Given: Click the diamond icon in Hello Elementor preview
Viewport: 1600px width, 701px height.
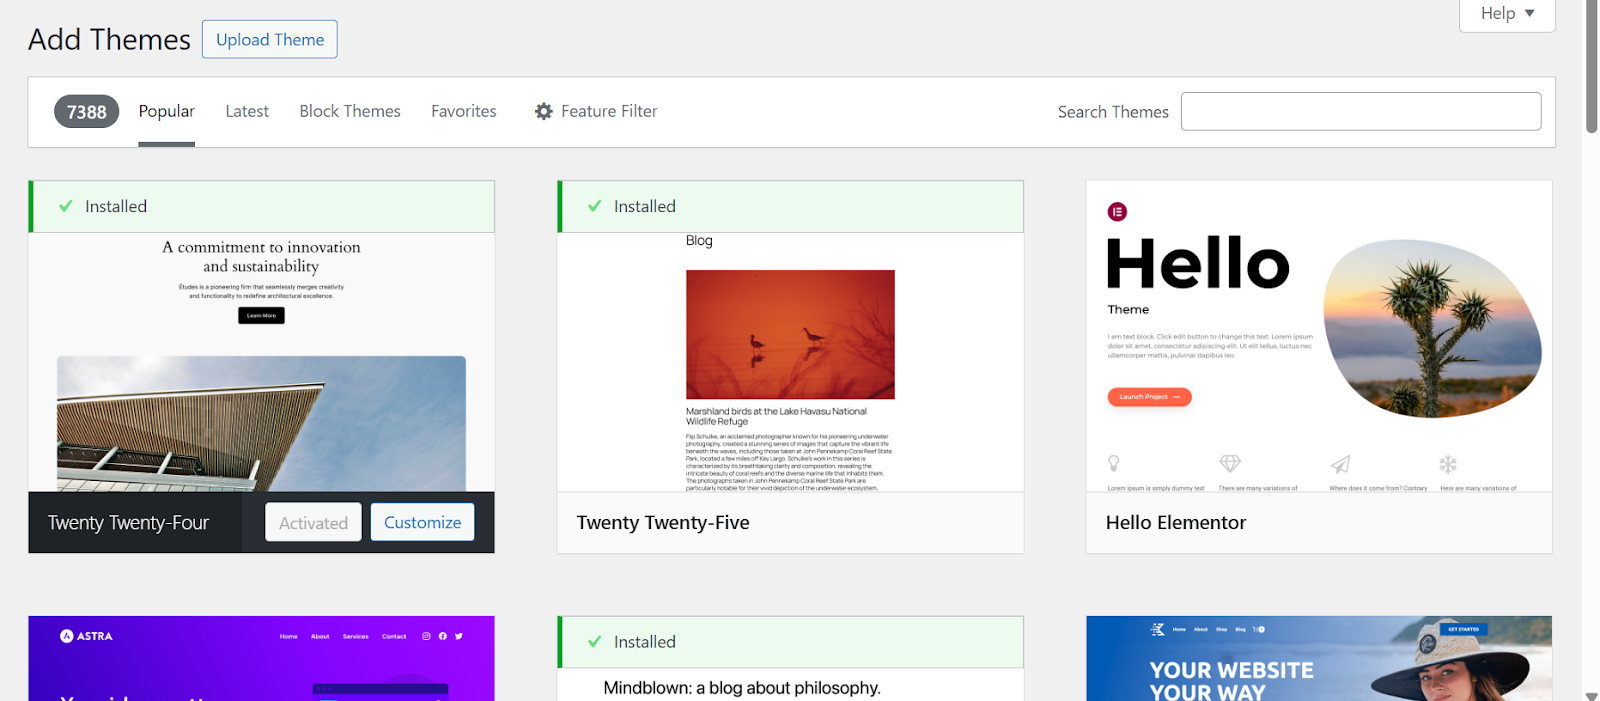Looking at the screenshot, I should click(x=1230, y=463).
